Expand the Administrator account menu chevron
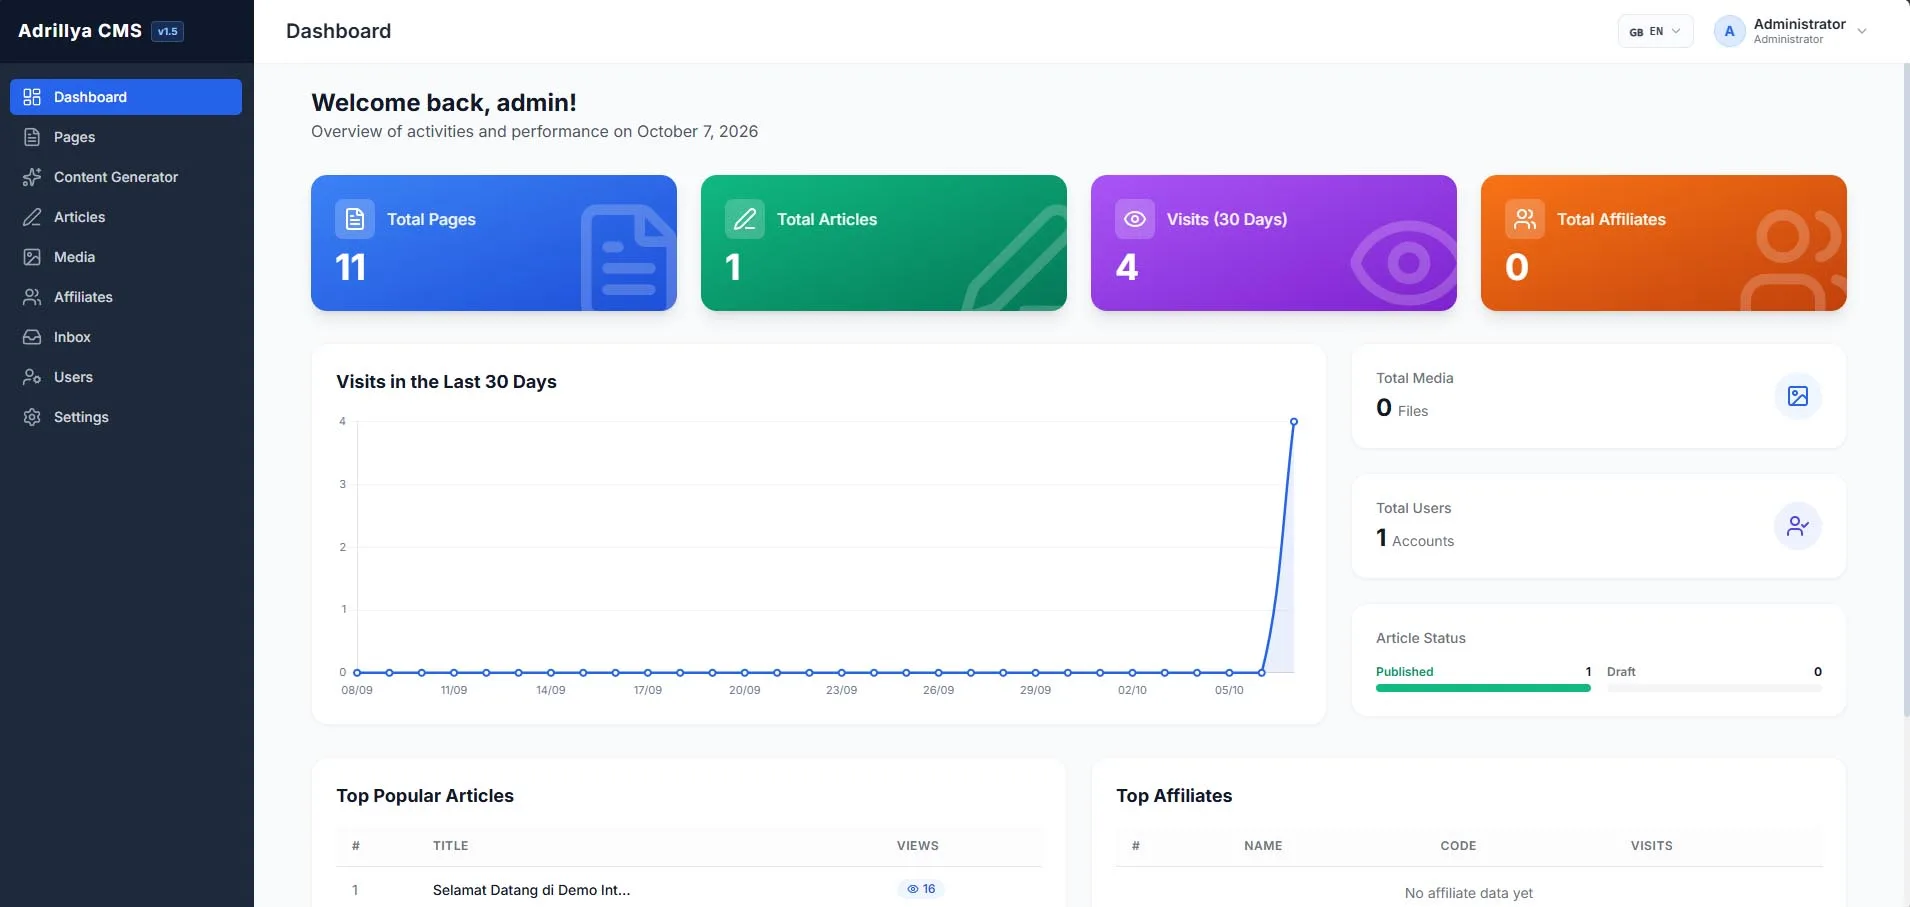Screen dimensions: 1910x907 click(x=1862, y=31)
